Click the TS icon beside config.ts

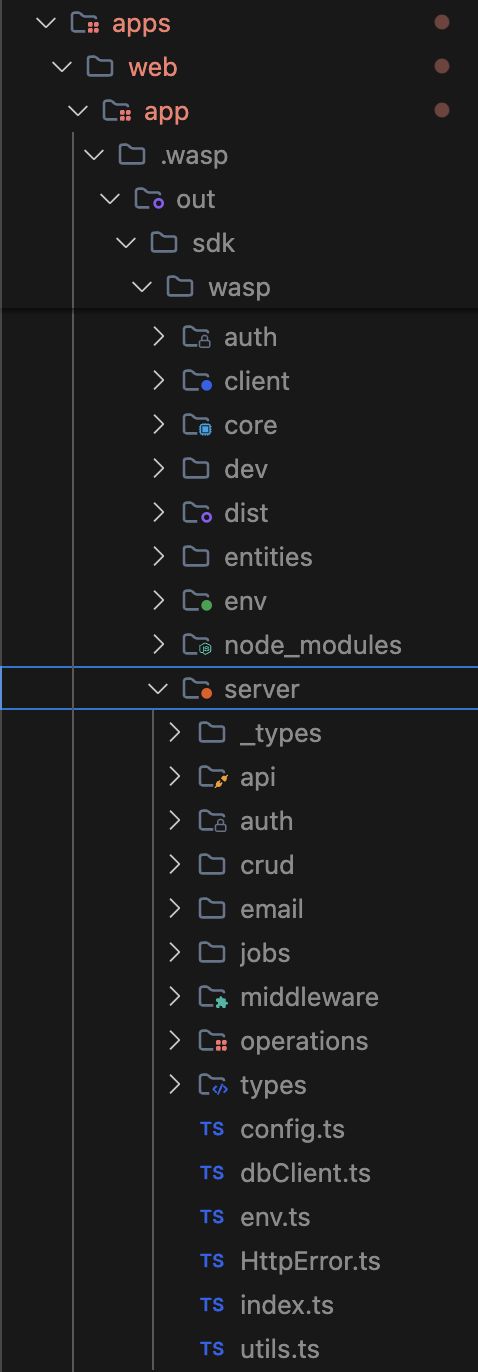coord(211,1129)
